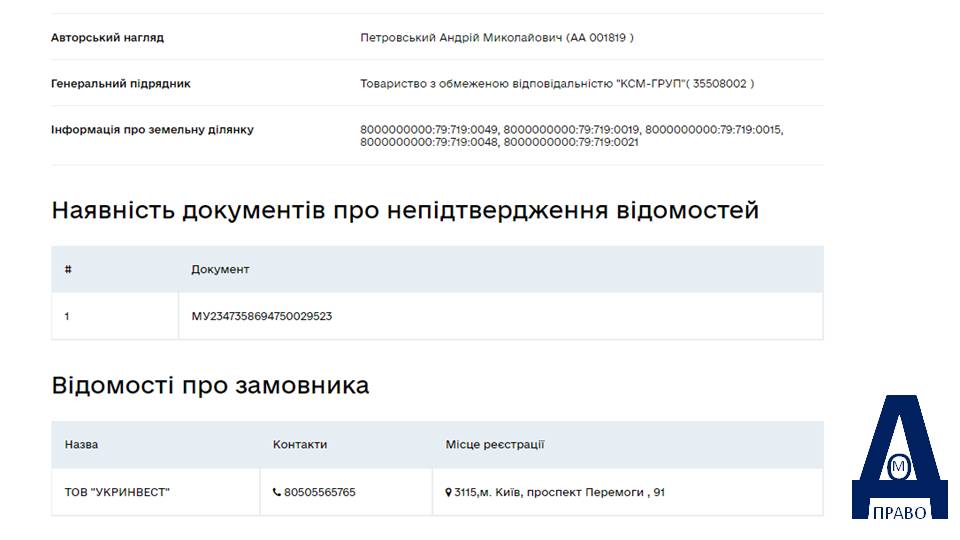This screenshot has height=540, width=960.
Task: Click the # column header
Action: pyautogui.click(x=68, y=269)
